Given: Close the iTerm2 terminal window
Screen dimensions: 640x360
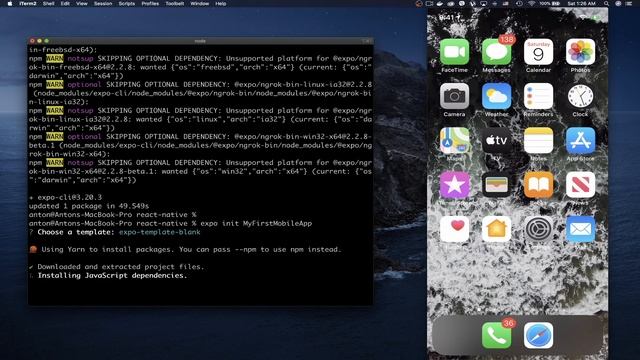Looking at the screenshot, I should [x=32, y=41].
